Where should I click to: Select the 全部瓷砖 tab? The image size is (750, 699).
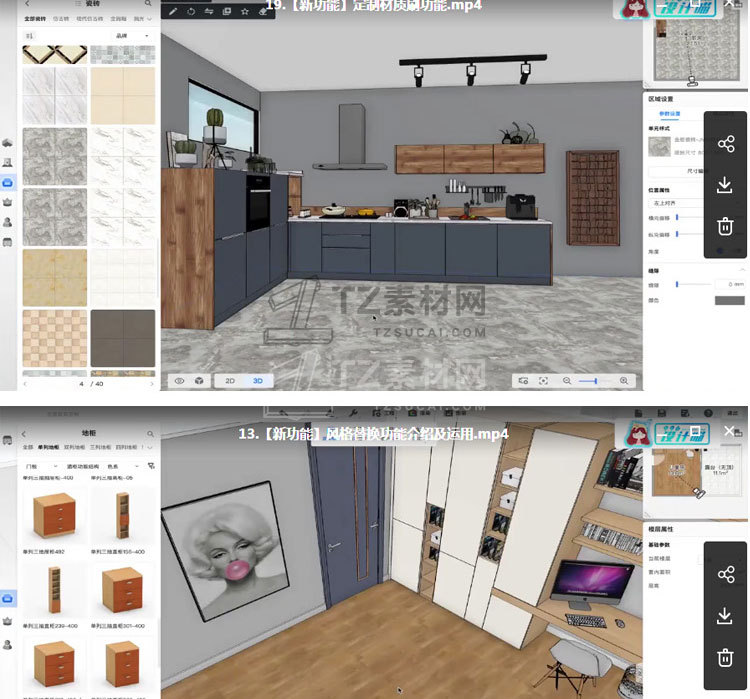pyautogui.click(x=35, y=19)
